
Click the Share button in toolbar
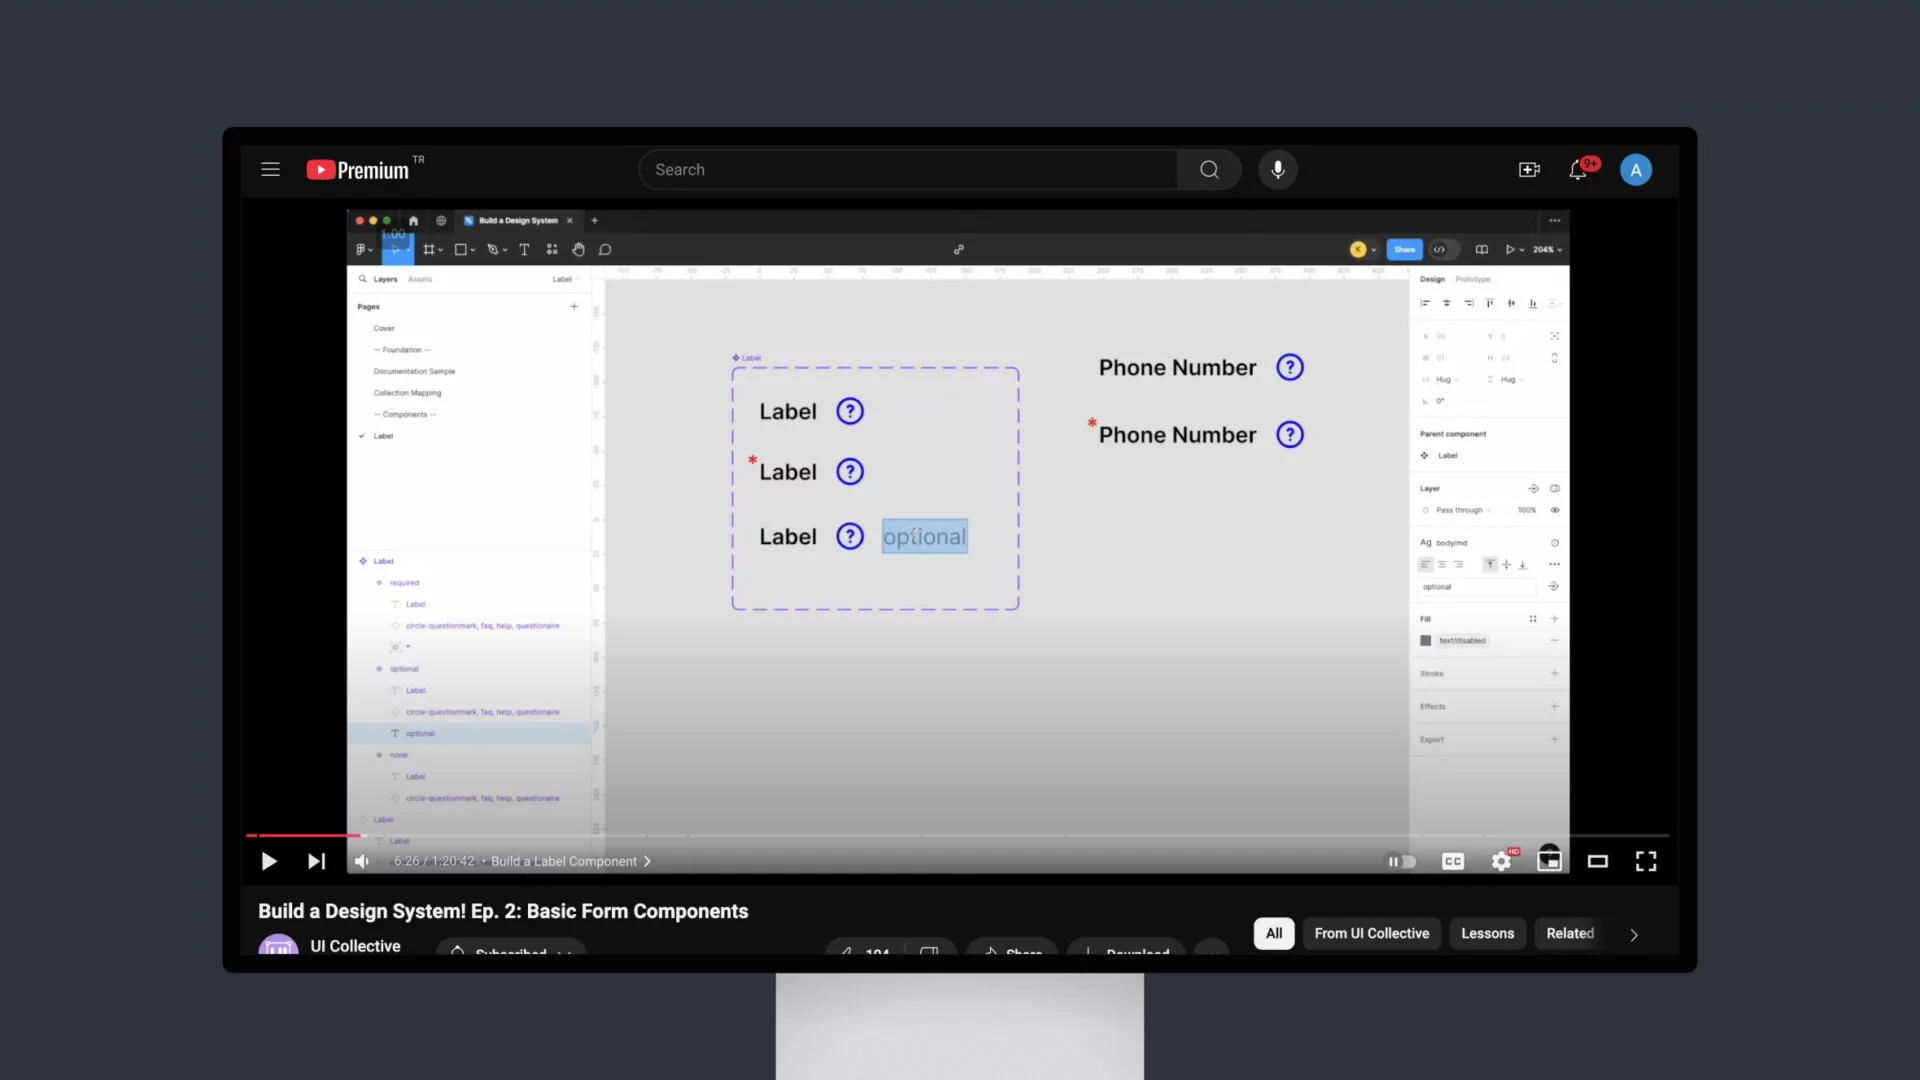click(x=1404, y=249)
